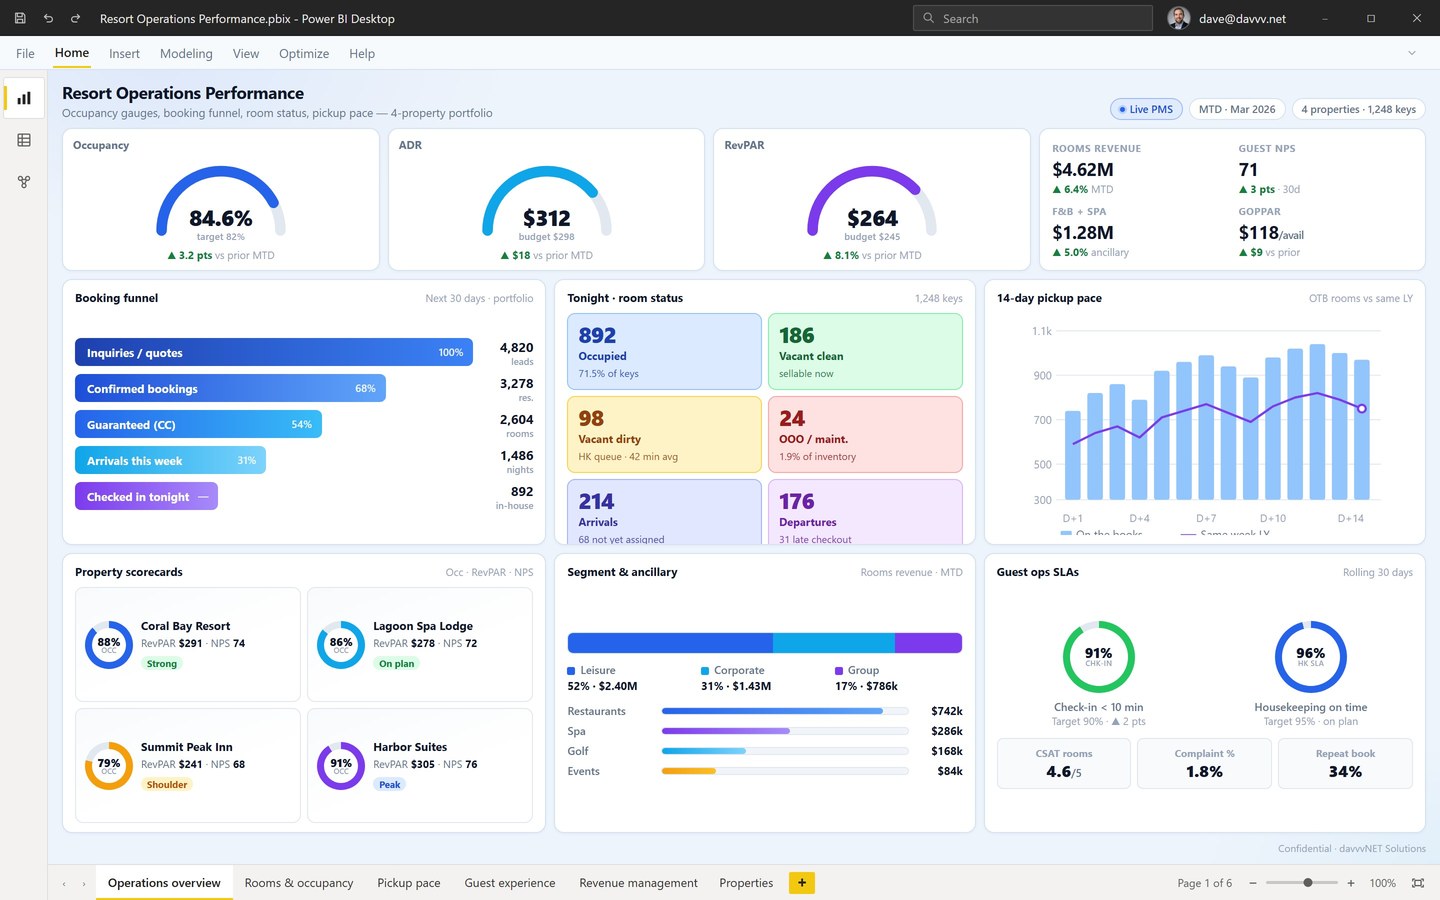Open the View ribbon tab
The height and width of the screenshot is (900, 1440).
point(246,54)
